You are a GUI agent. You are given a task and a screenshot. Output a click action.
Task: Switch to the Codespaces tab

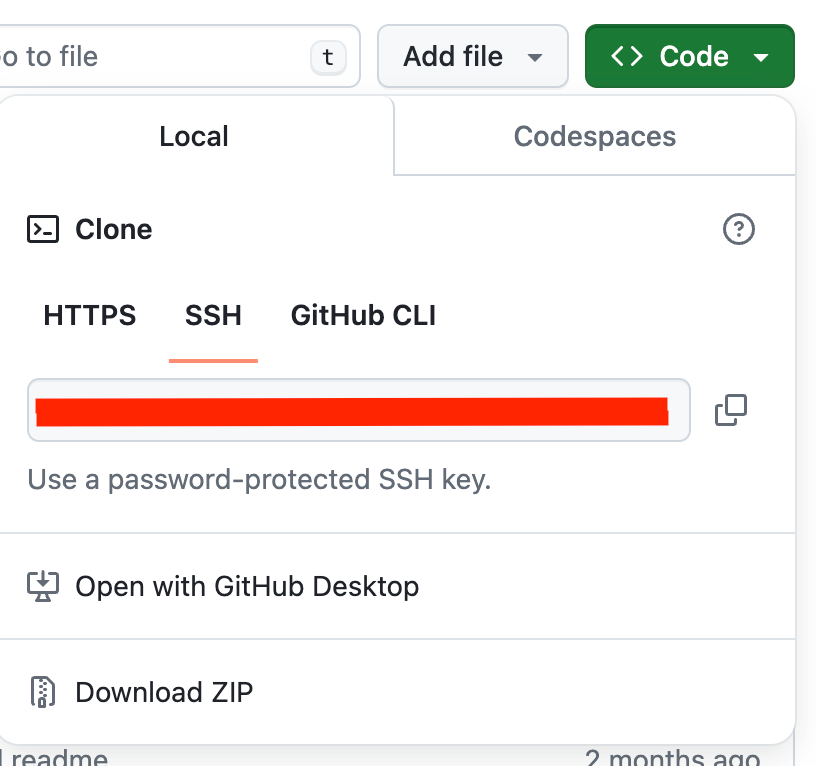[x=595, y=136]
